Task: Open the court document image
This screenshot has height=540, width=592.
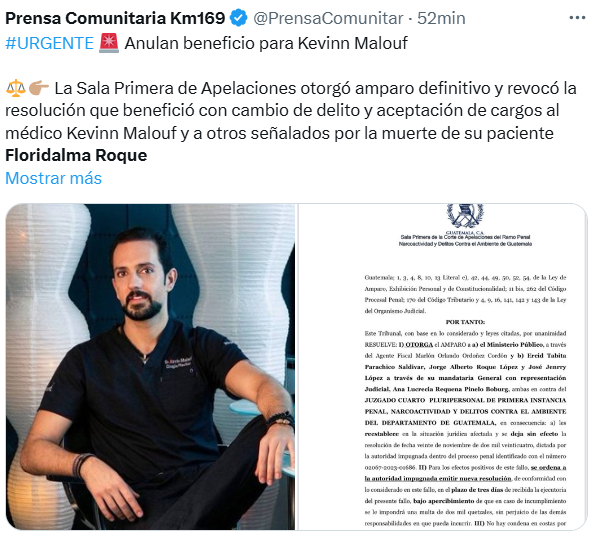Action: coord(442,367)
